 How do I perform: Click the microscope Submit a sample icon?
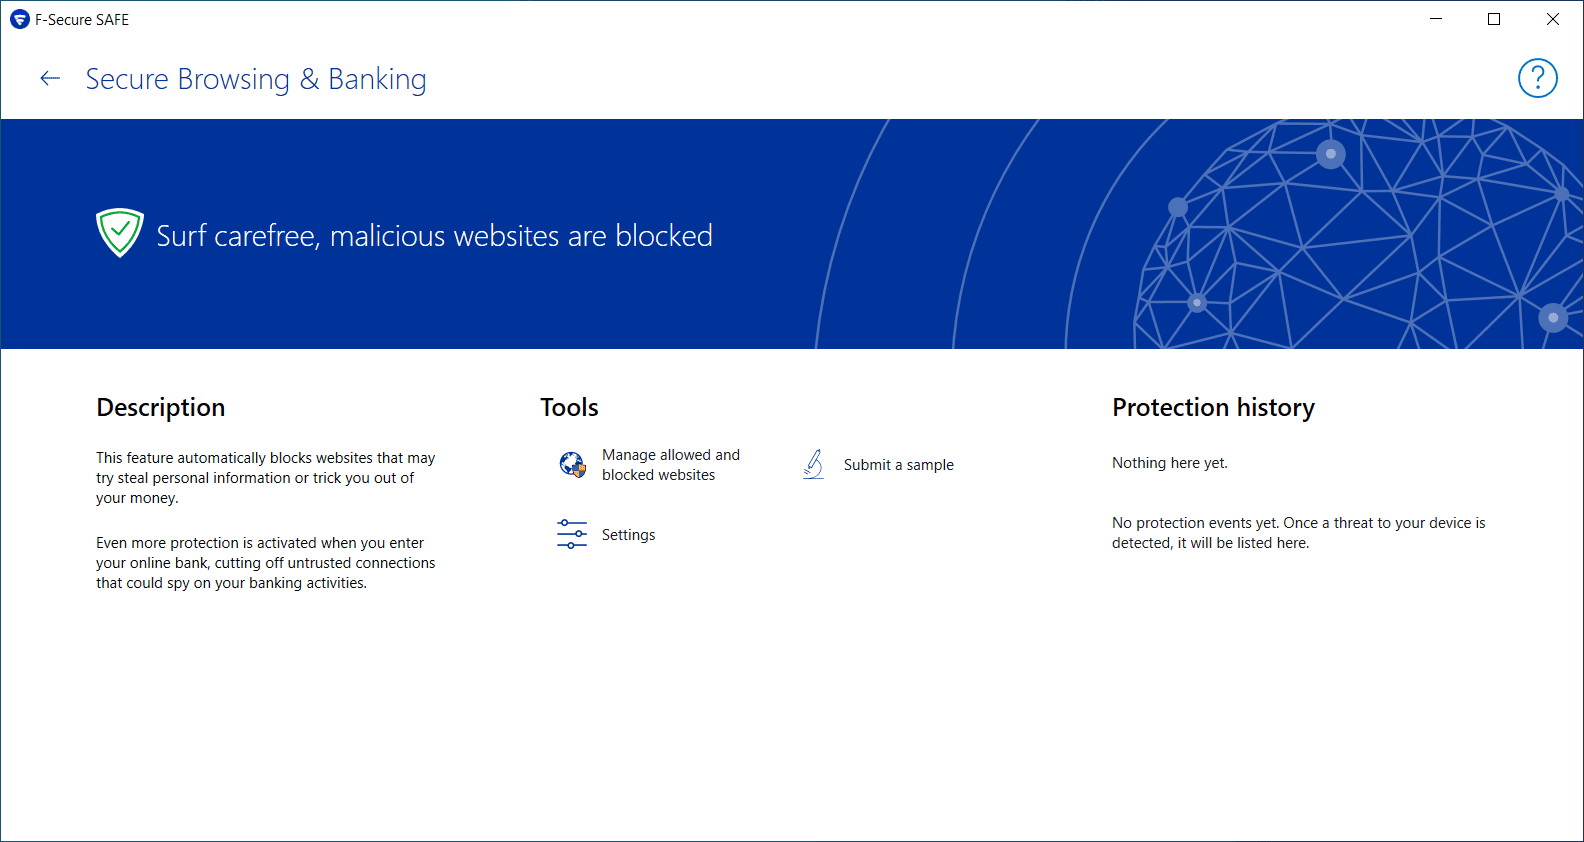(814, 465)
